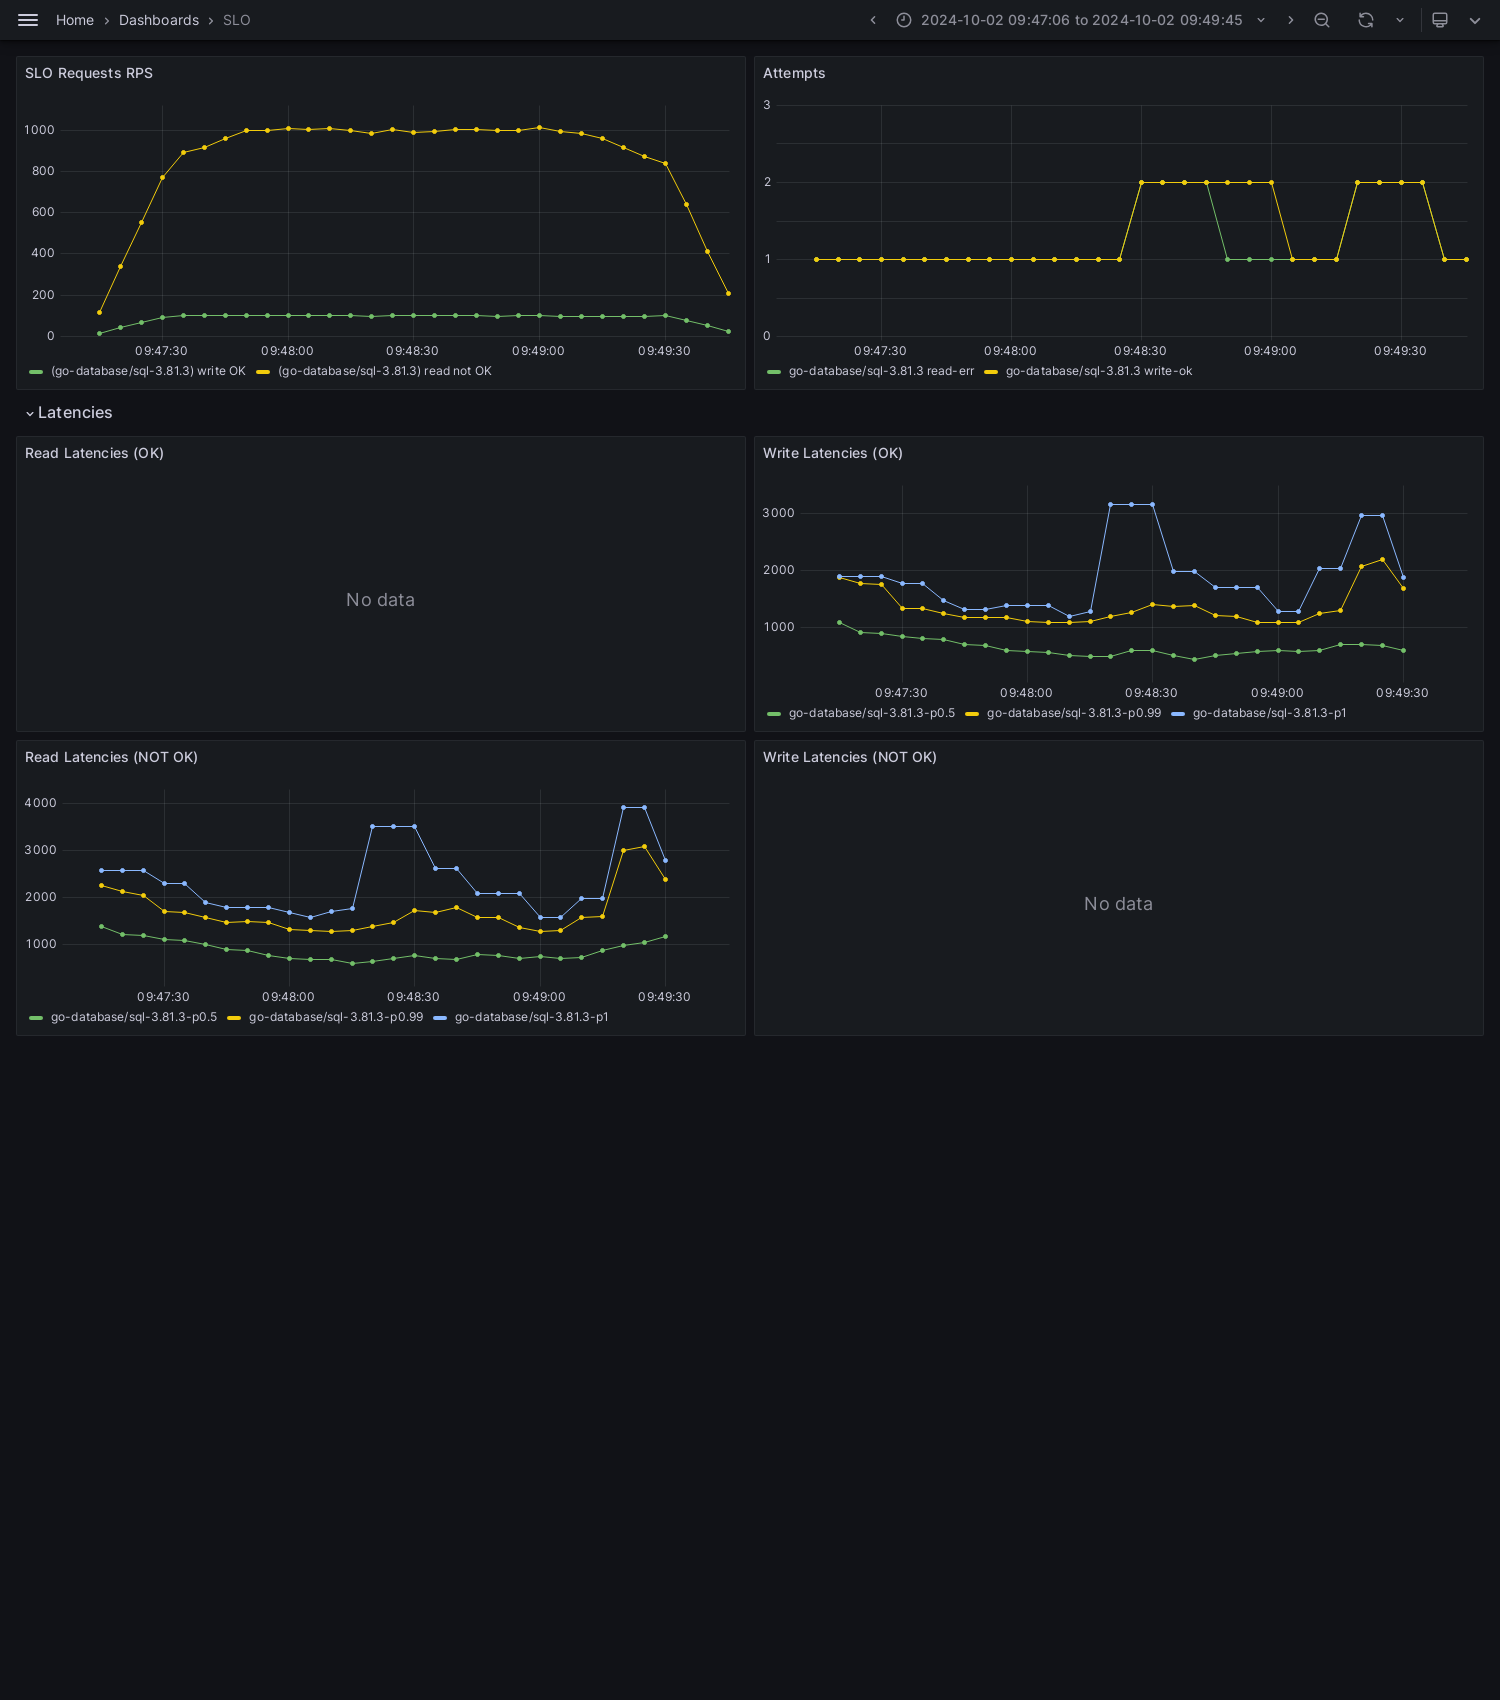Open Write Latencies (OK) panel title
Screen dimensions: 1500x1700
coord(833,453)
